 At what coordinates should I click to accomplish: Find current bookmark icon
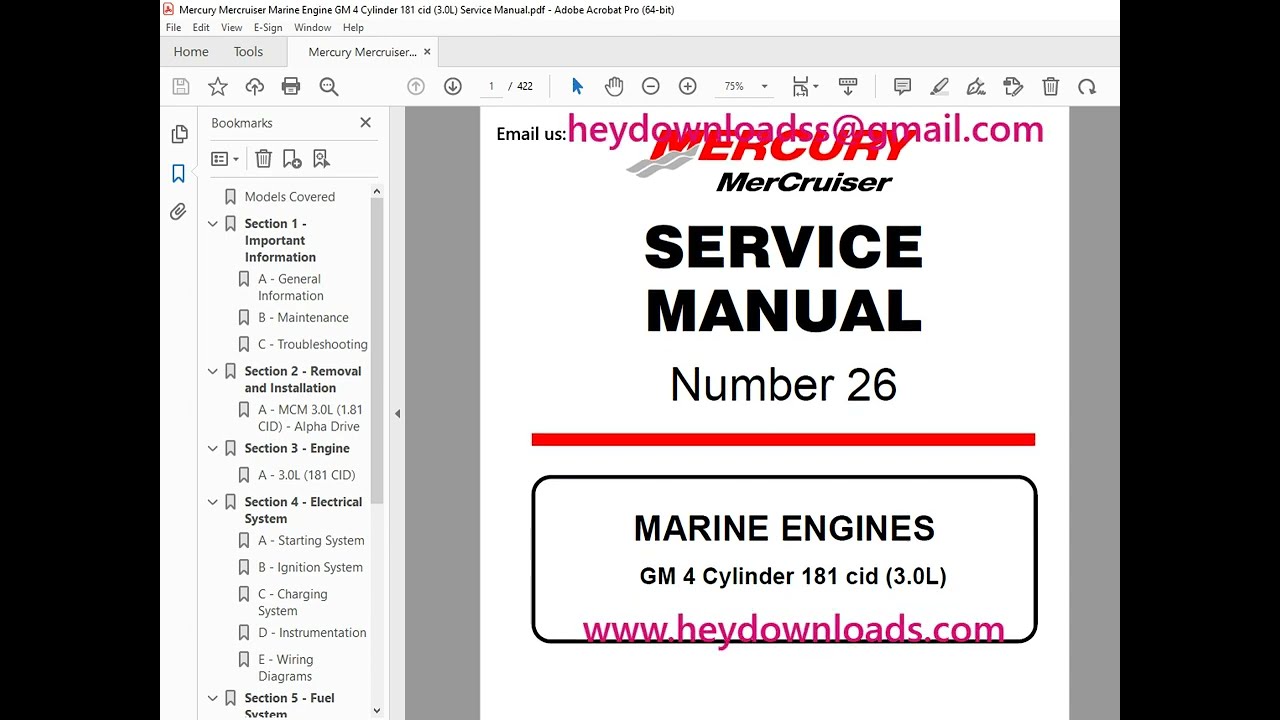pyautogui.click(x=321, y=158)
